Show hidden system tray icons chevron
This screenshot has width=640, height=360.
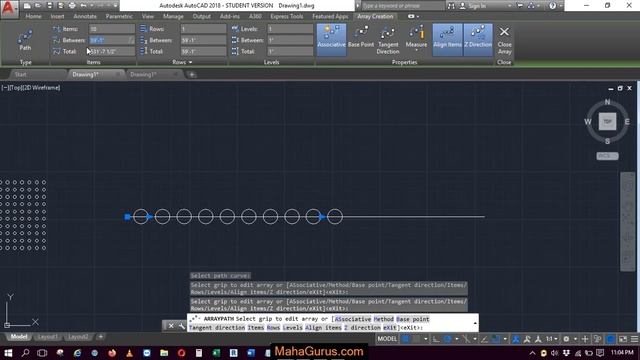pos(532,353)
